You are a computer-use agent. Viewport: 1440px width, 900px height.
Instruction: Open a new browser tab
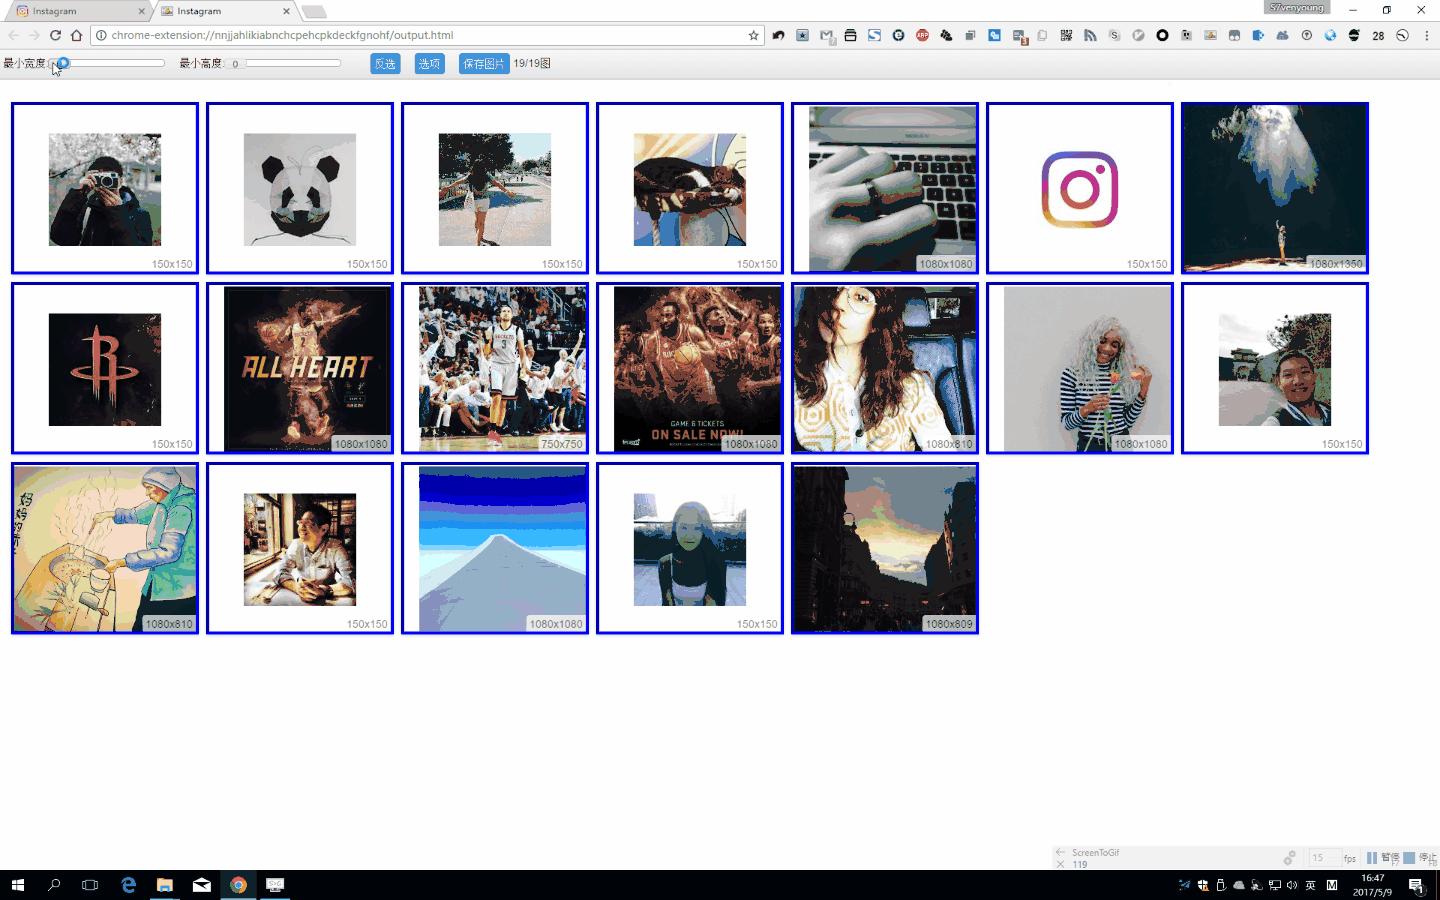[314, 12]
